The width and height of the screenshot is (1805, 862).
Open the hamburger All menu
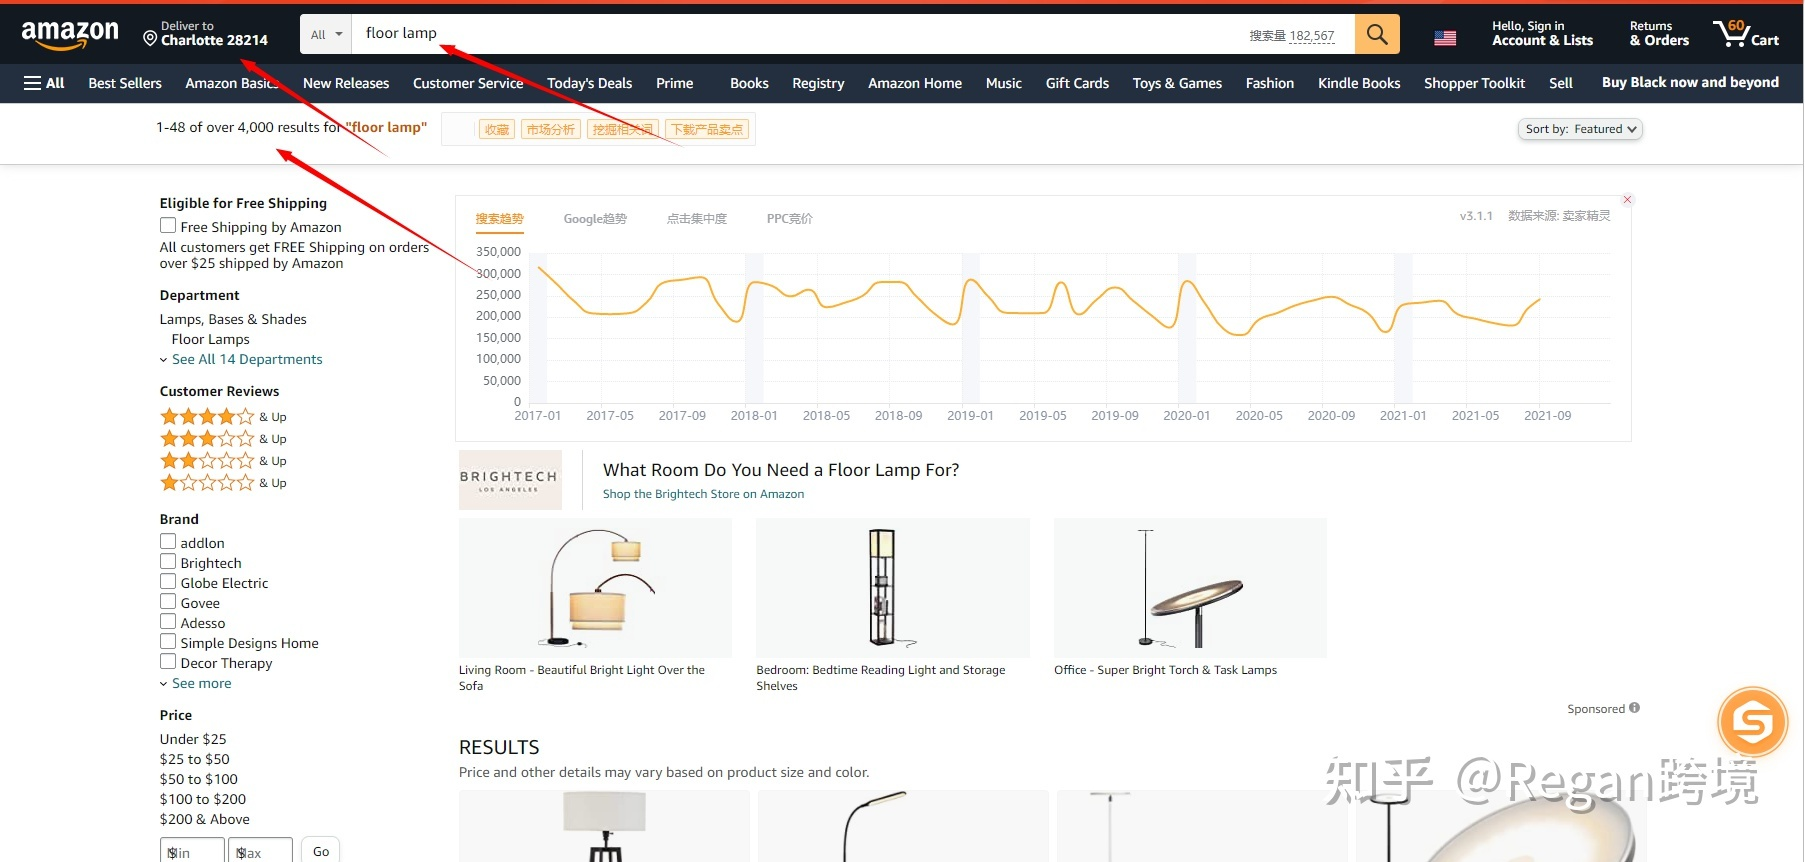click(x=44, y=83)
